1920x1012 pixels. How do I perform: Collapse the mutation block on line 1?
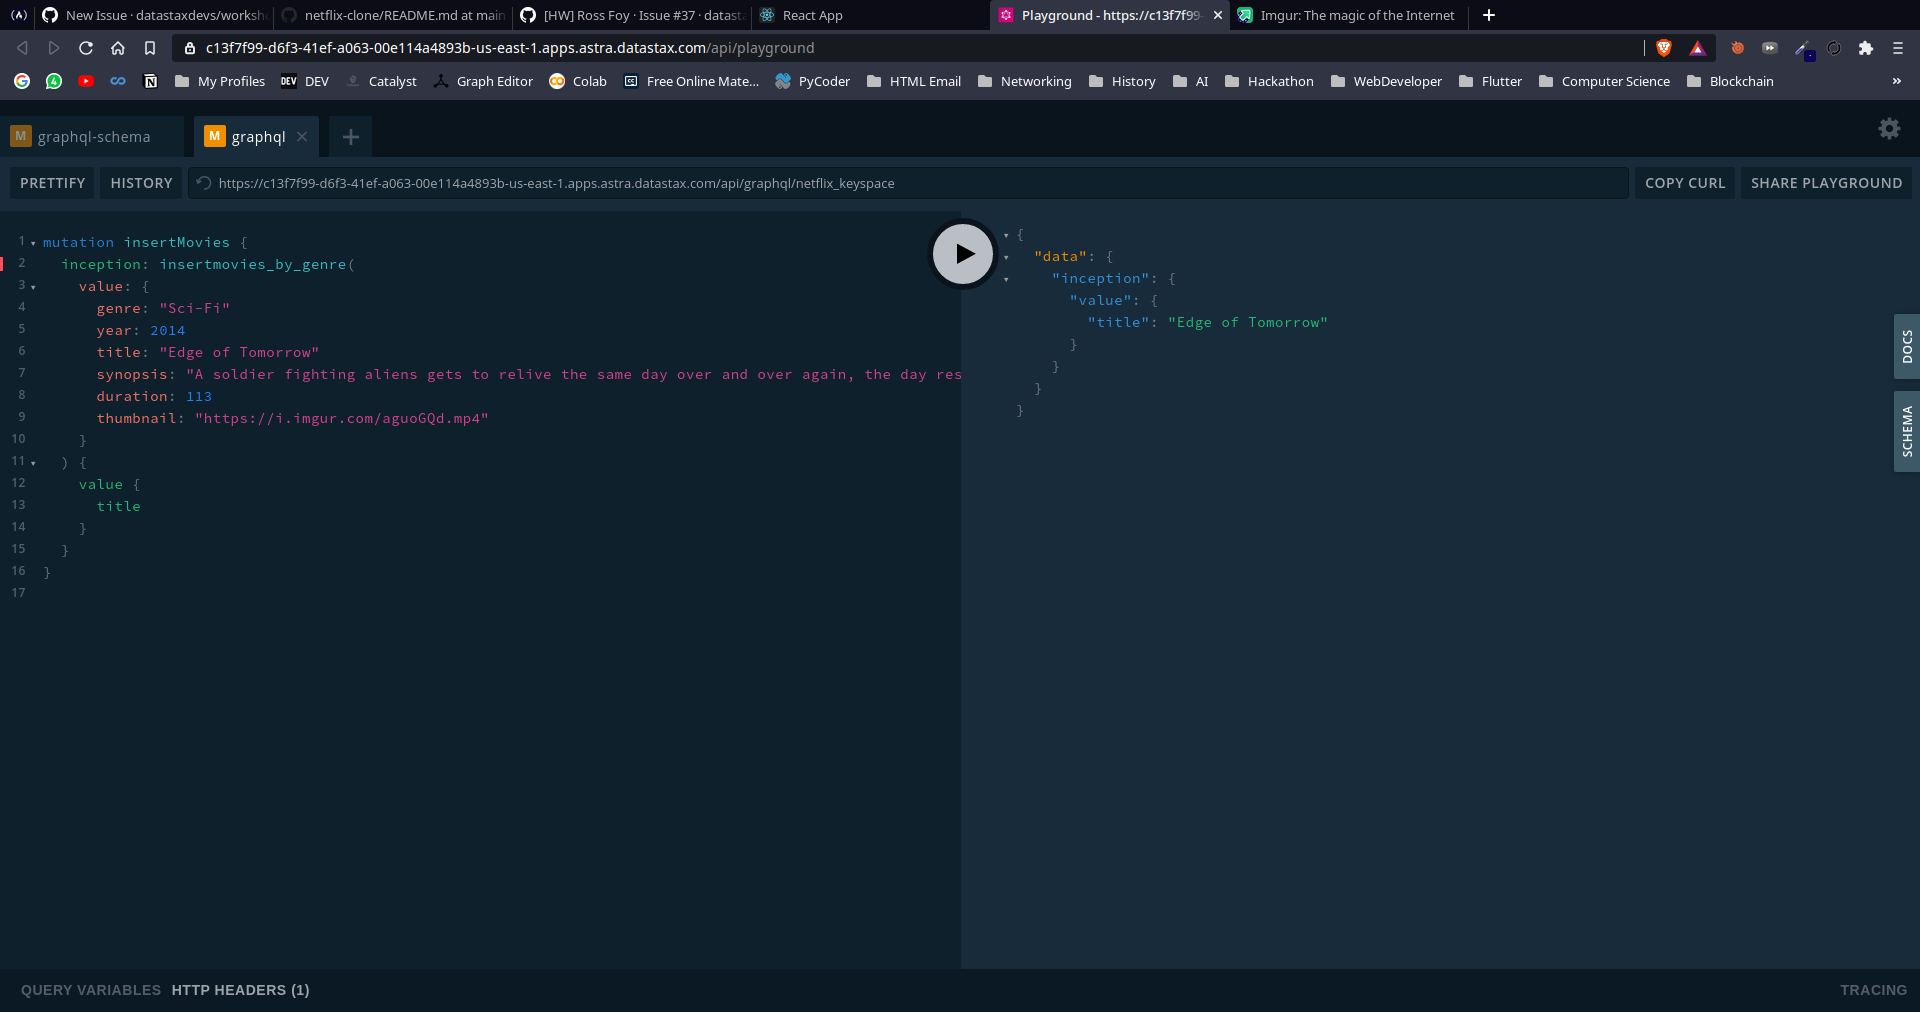pyautogui.click(x=33, y=242)
